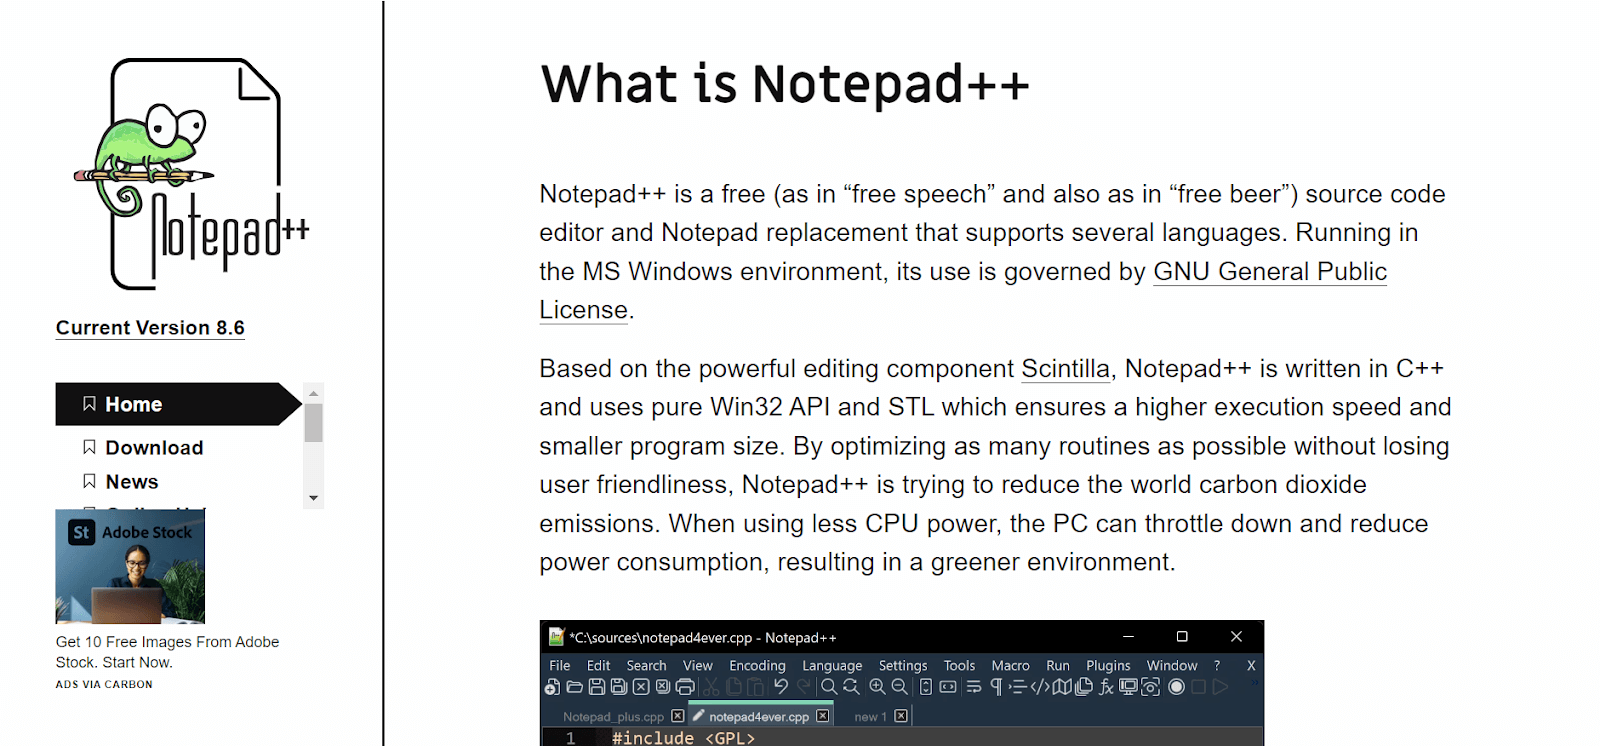Close the new 1 tab with its X
The width and height of the screenshot is (1600, 746).
[x=901, y=716]
